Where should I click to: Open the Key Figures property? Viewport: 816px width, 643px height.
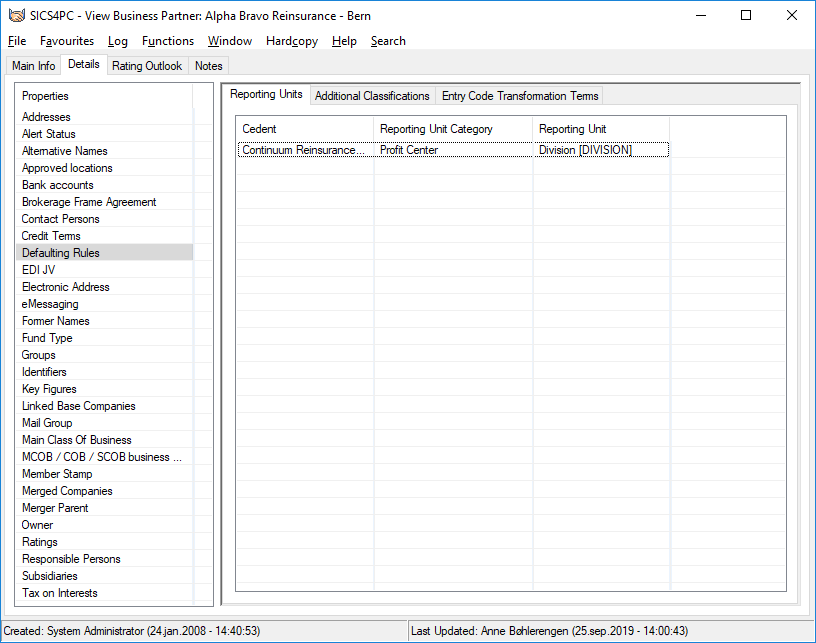click(49, 389)
